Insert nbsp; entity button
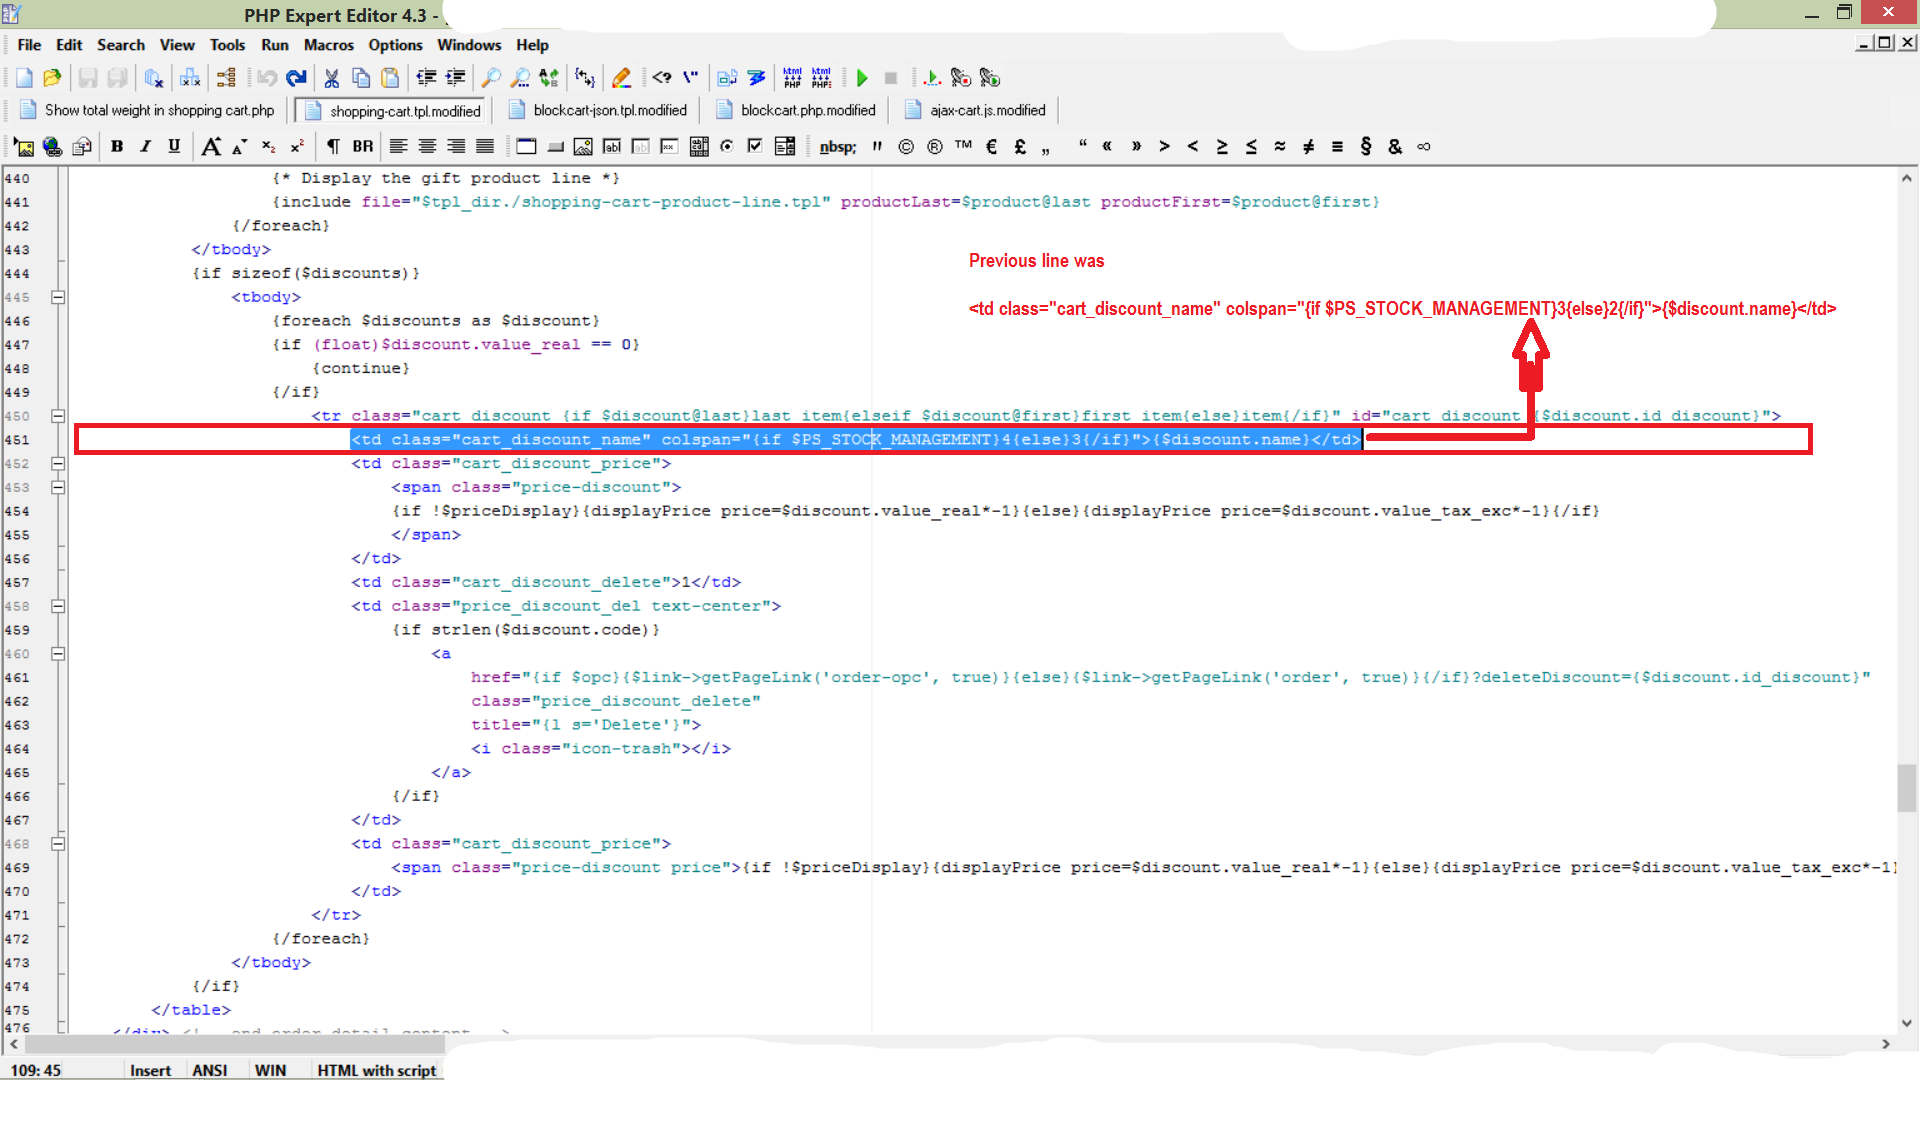Viewport: 1920px width, 1125px height. click(x=837, y=147)
